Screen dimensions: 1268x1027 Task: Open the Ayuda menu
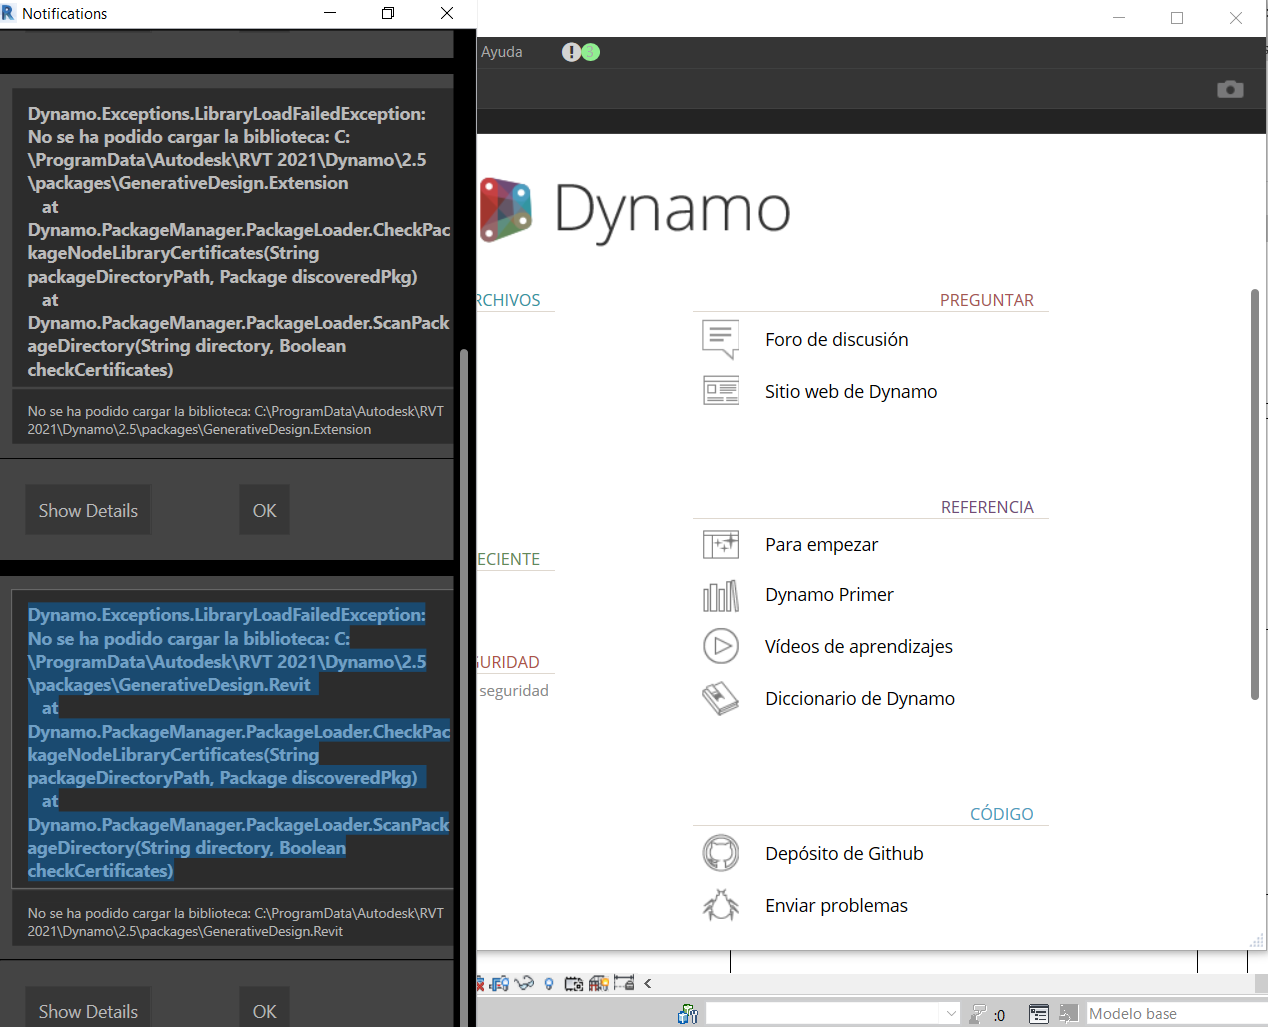click(501, 51)
